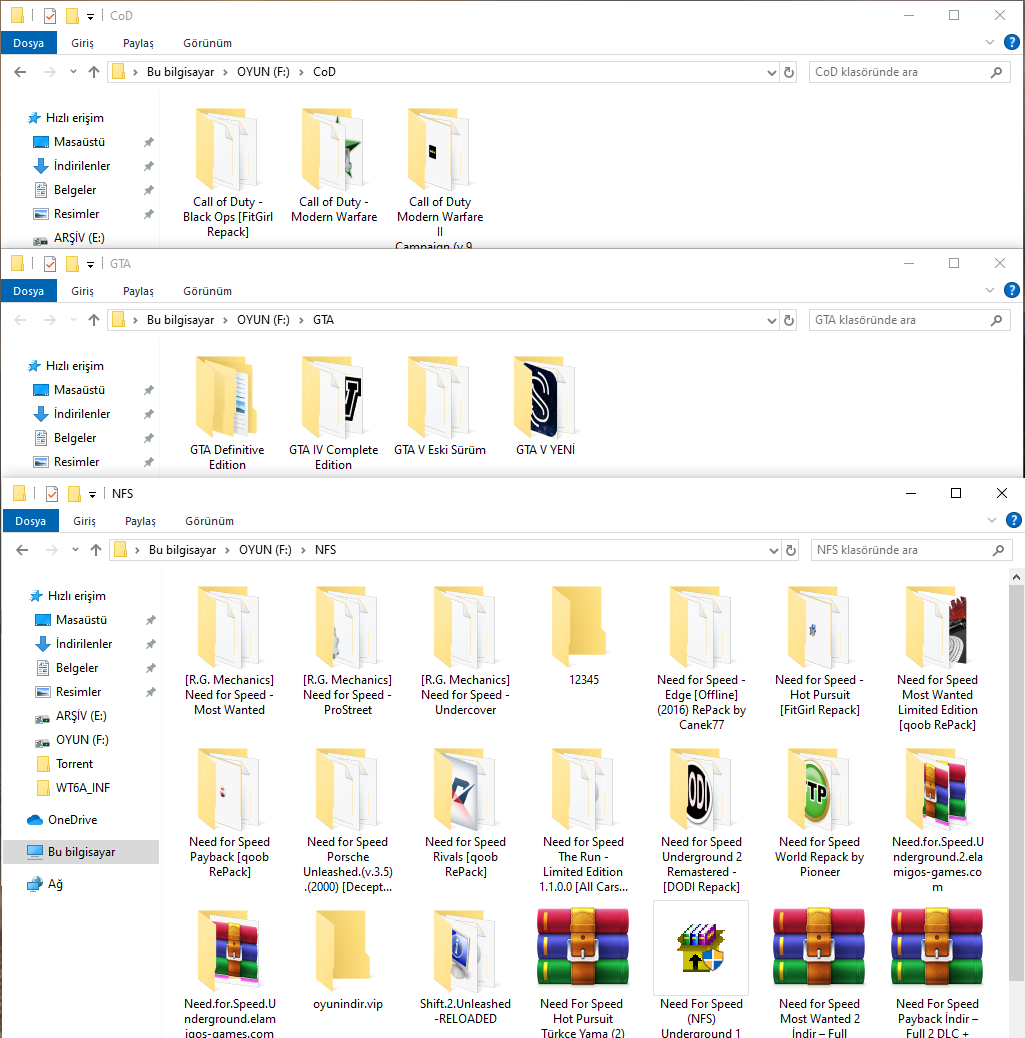Open GTA V YENİ folder

click(x=546, y=406)
